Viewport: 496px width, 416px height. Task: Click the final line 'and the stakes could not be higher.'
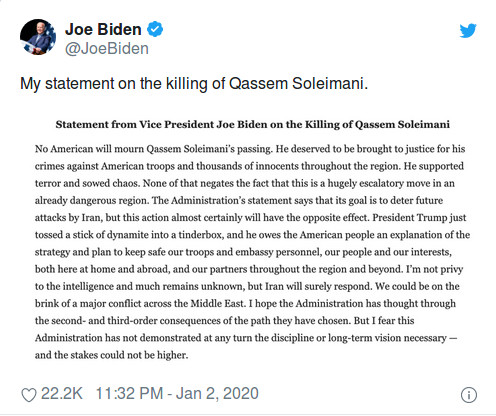[x=111, y=355]
